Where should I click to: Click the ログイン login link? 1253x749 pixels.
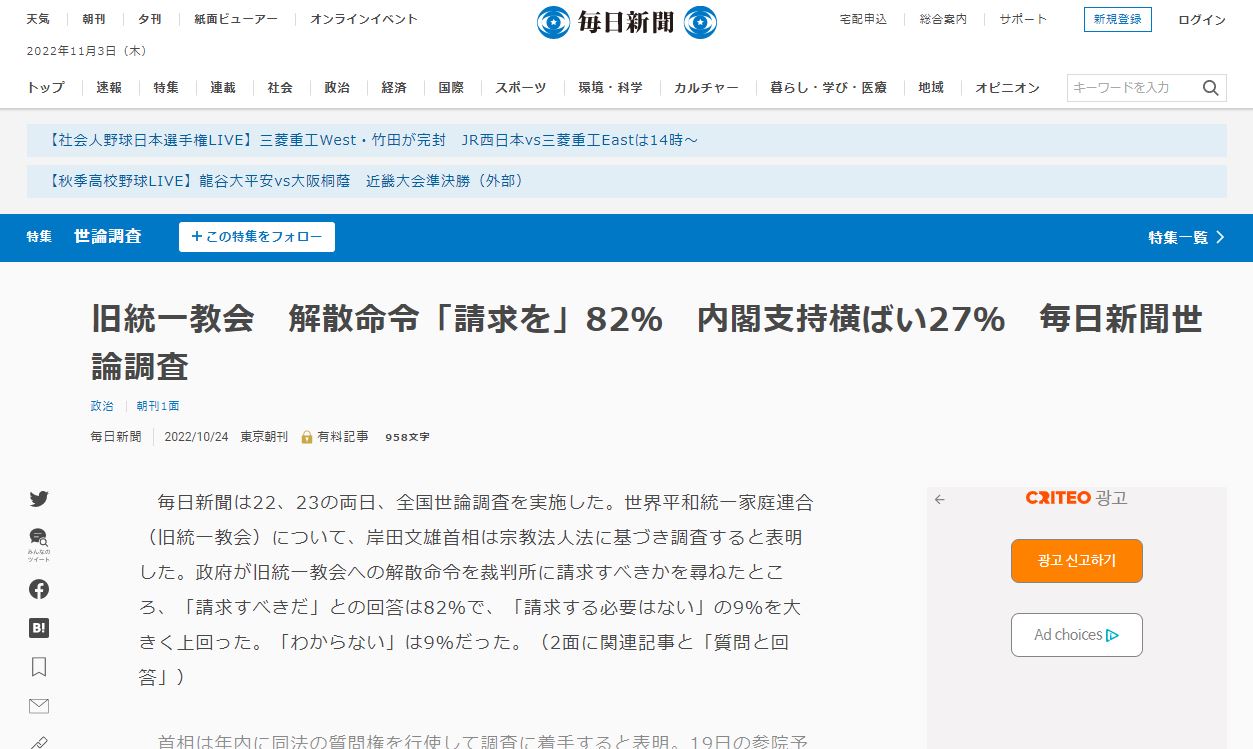[1201, 20]
